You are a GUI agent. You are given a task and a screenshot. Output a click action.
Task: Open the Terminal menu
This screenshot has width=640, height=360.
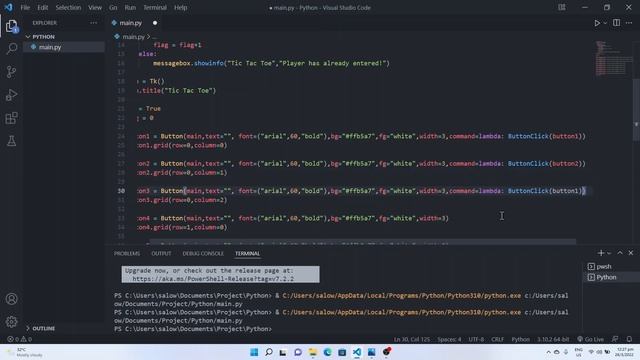[x=155, y=7]
